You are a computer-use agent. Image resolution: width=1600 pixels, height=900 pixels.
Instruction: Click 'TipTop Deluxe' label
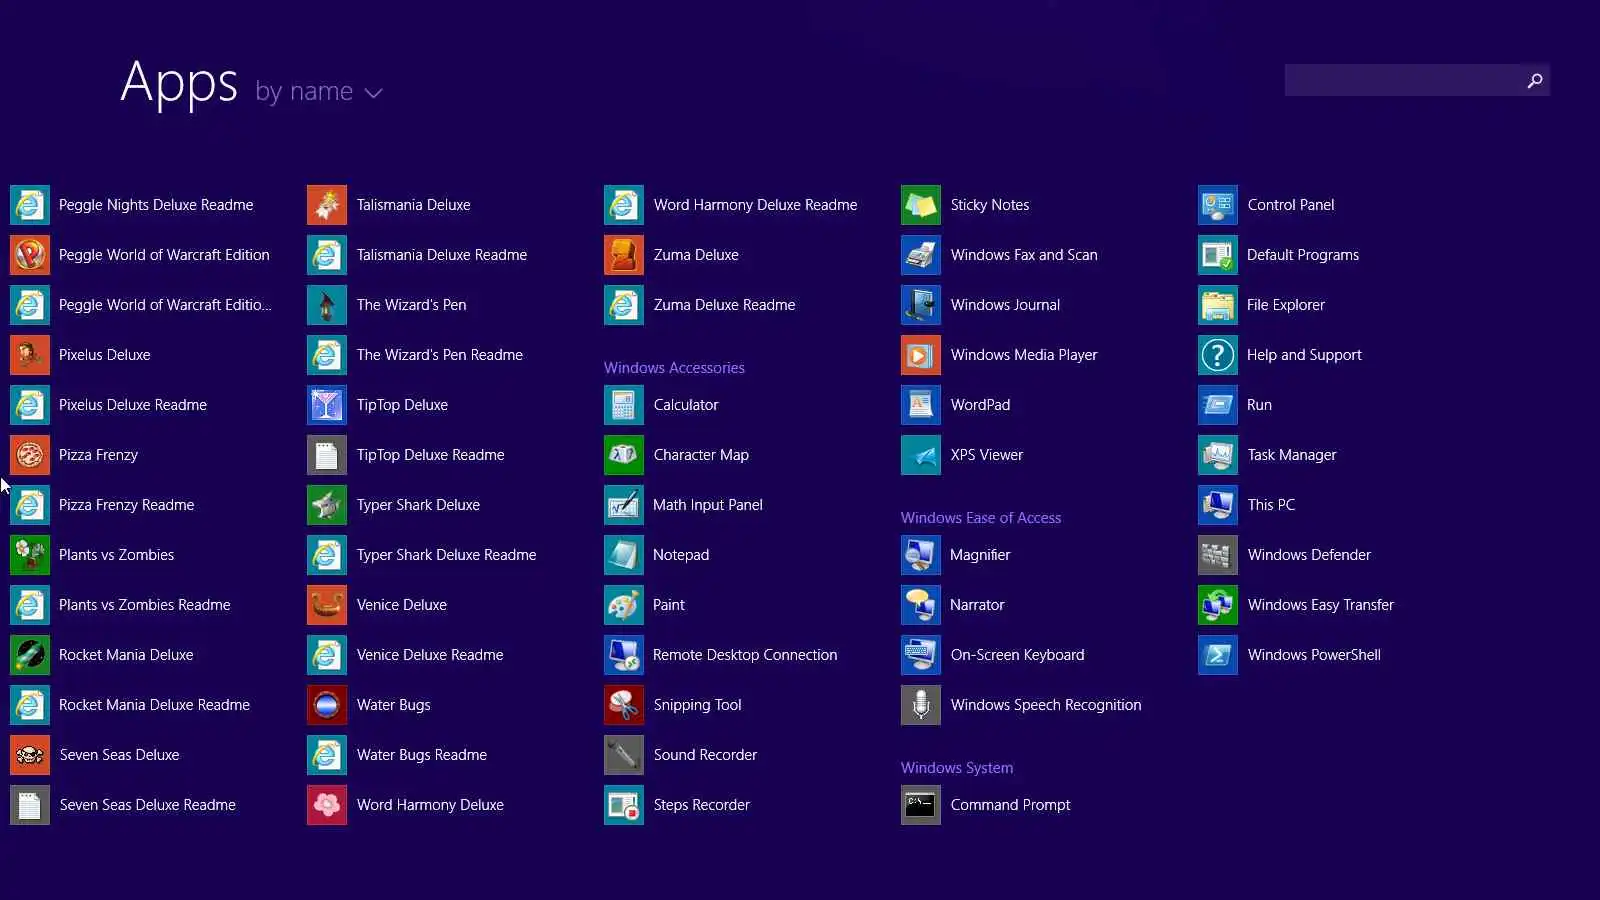click(402, 405)
